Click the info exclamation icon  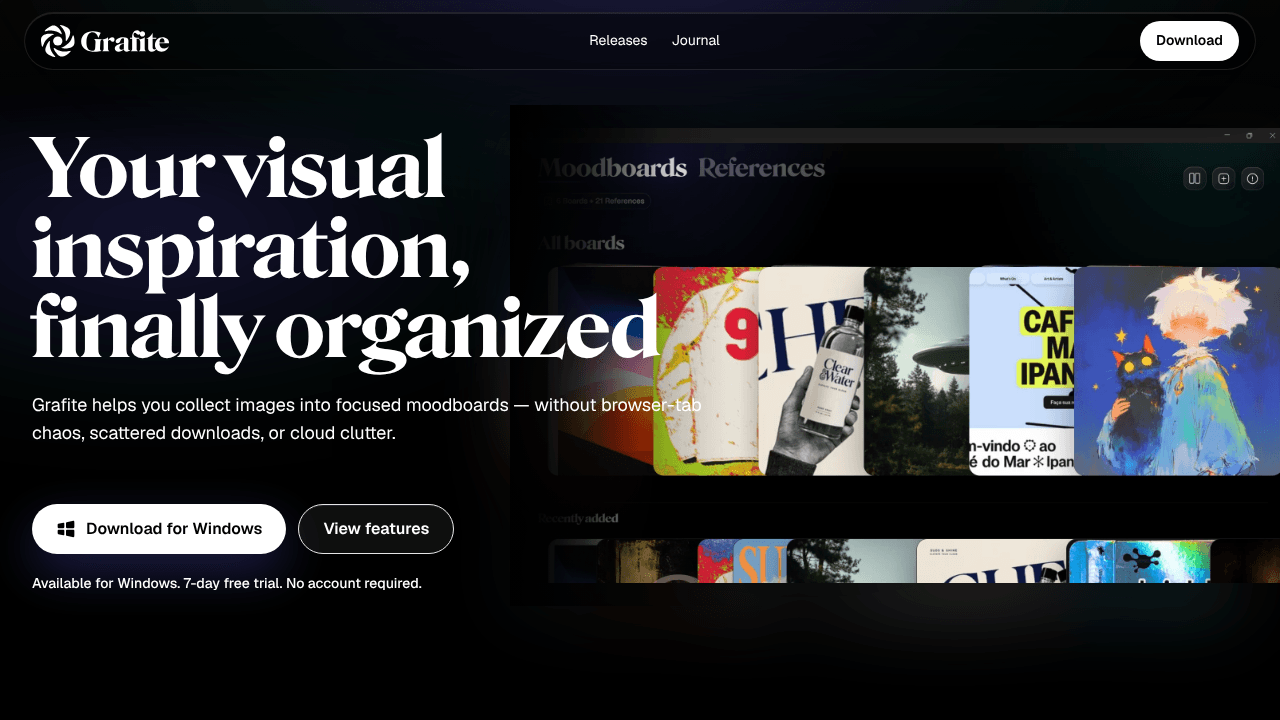1252,179
